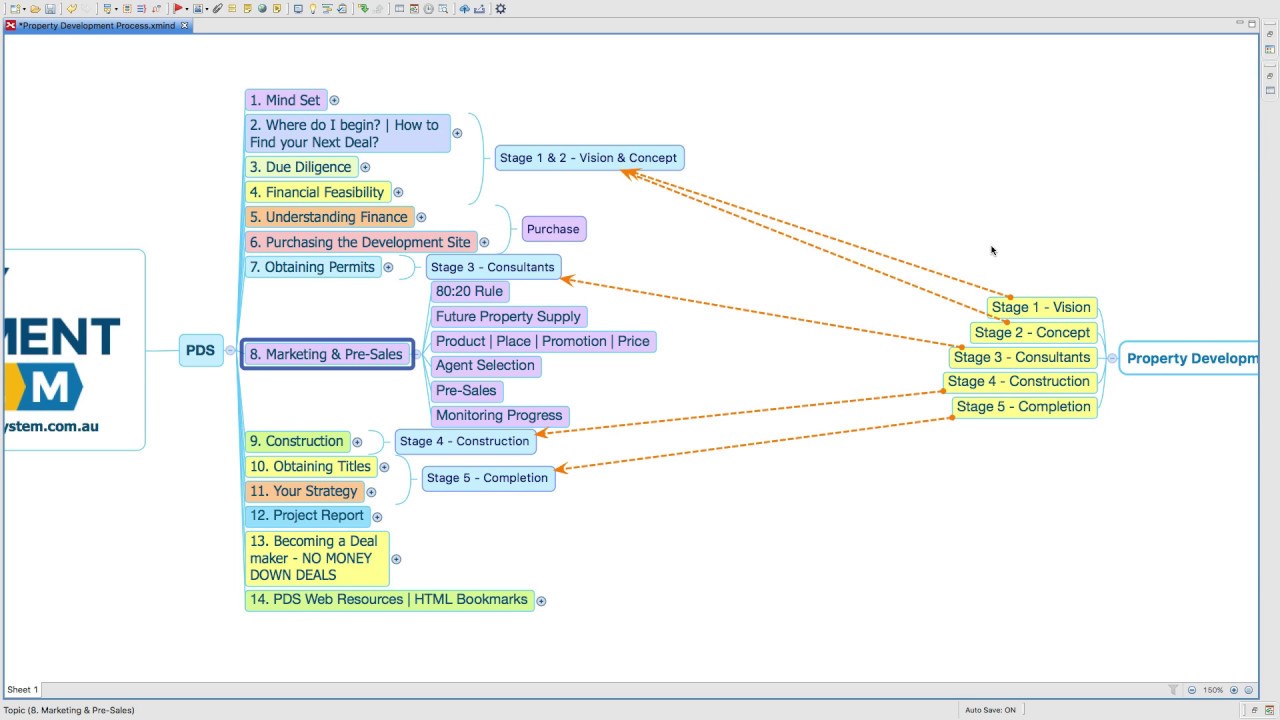
Task: Maximize the editor pane icon at top right
Action: pos(1252,24)
